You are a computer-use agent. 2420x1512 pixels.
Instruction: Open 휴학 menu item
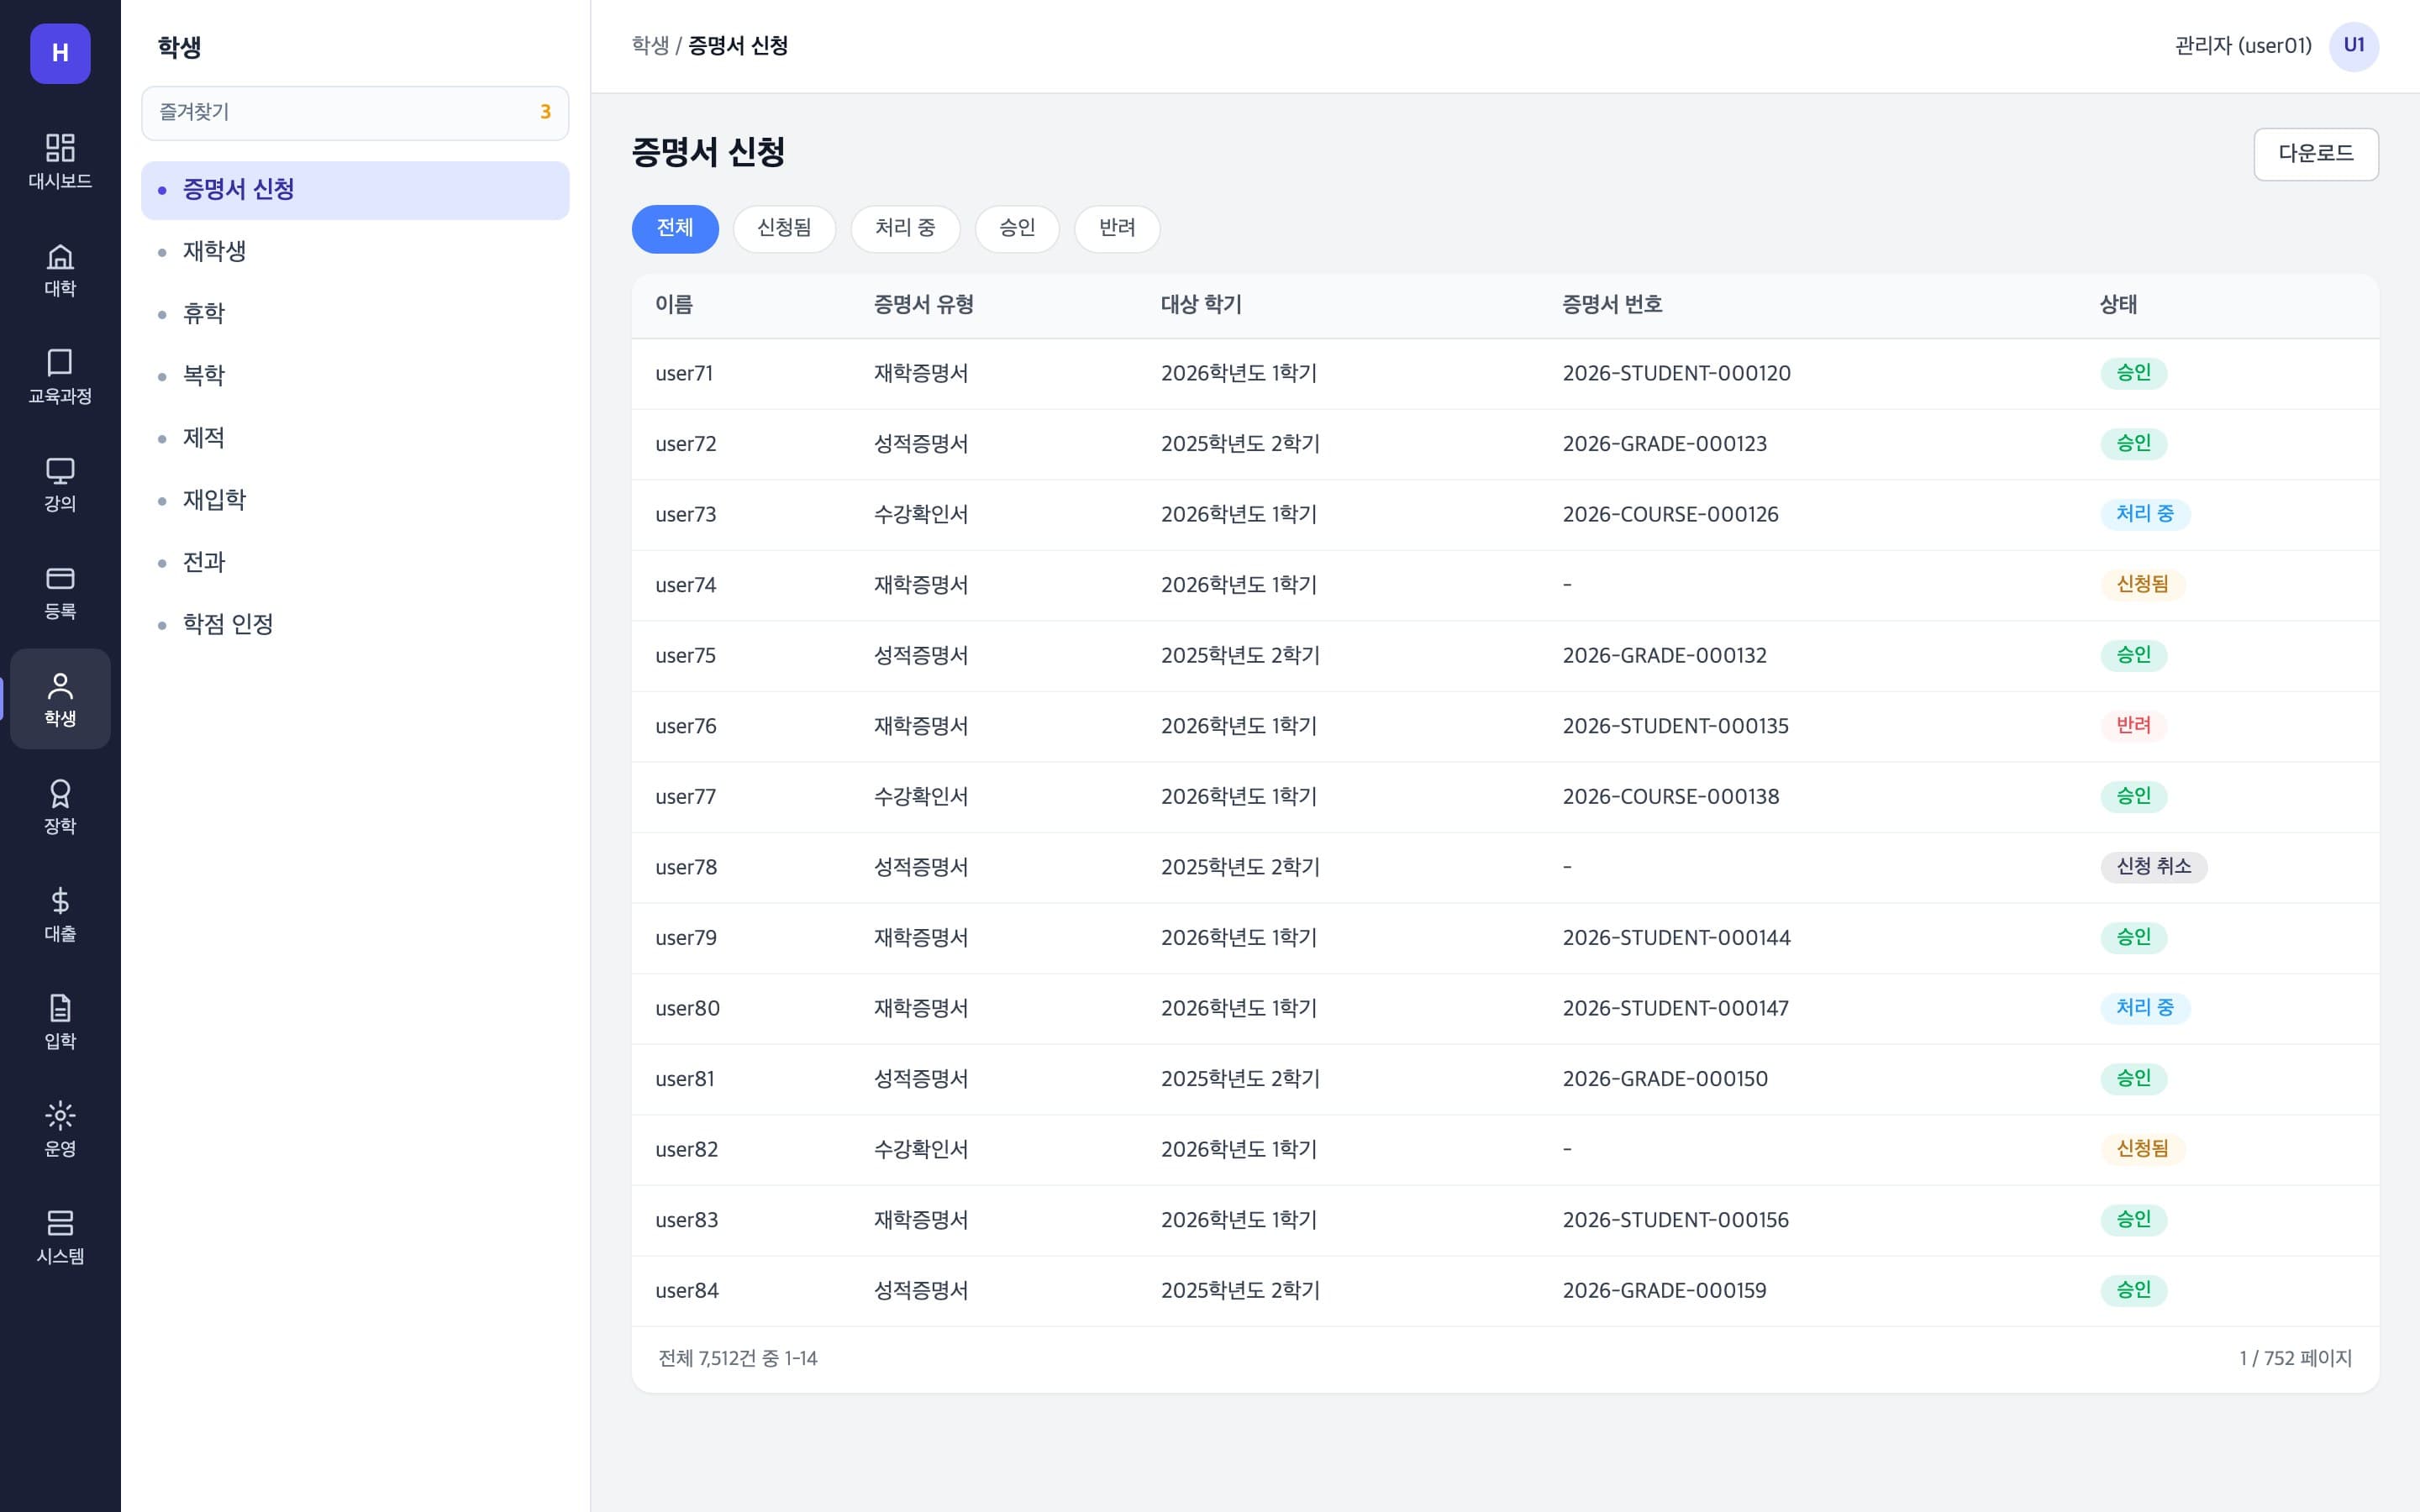[x=355, y=314]
